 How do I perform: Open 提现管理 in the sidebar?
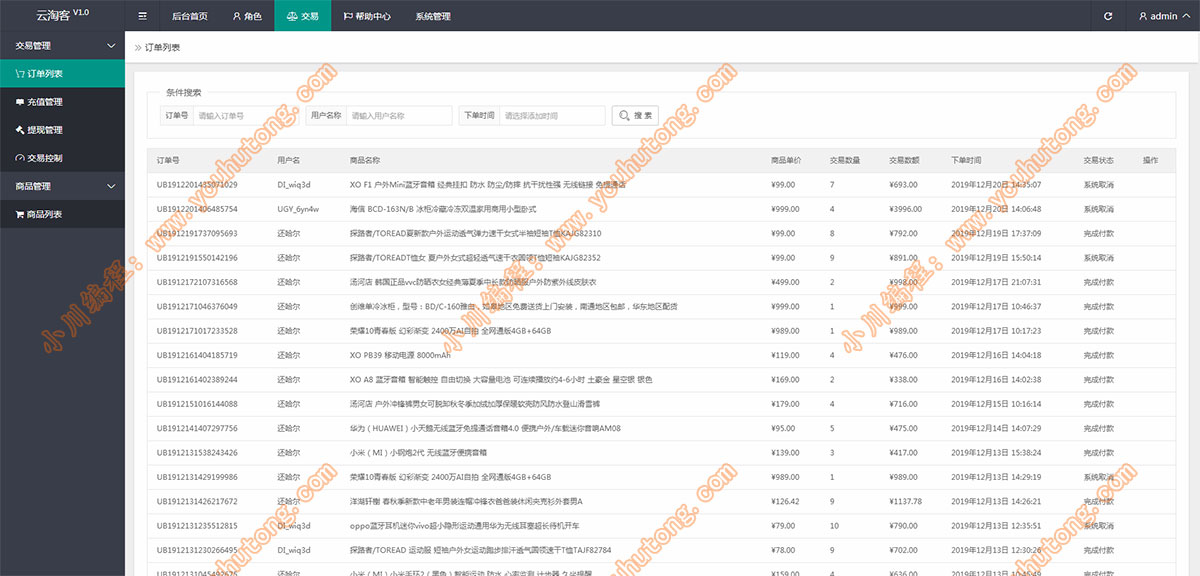coord(62,130)
